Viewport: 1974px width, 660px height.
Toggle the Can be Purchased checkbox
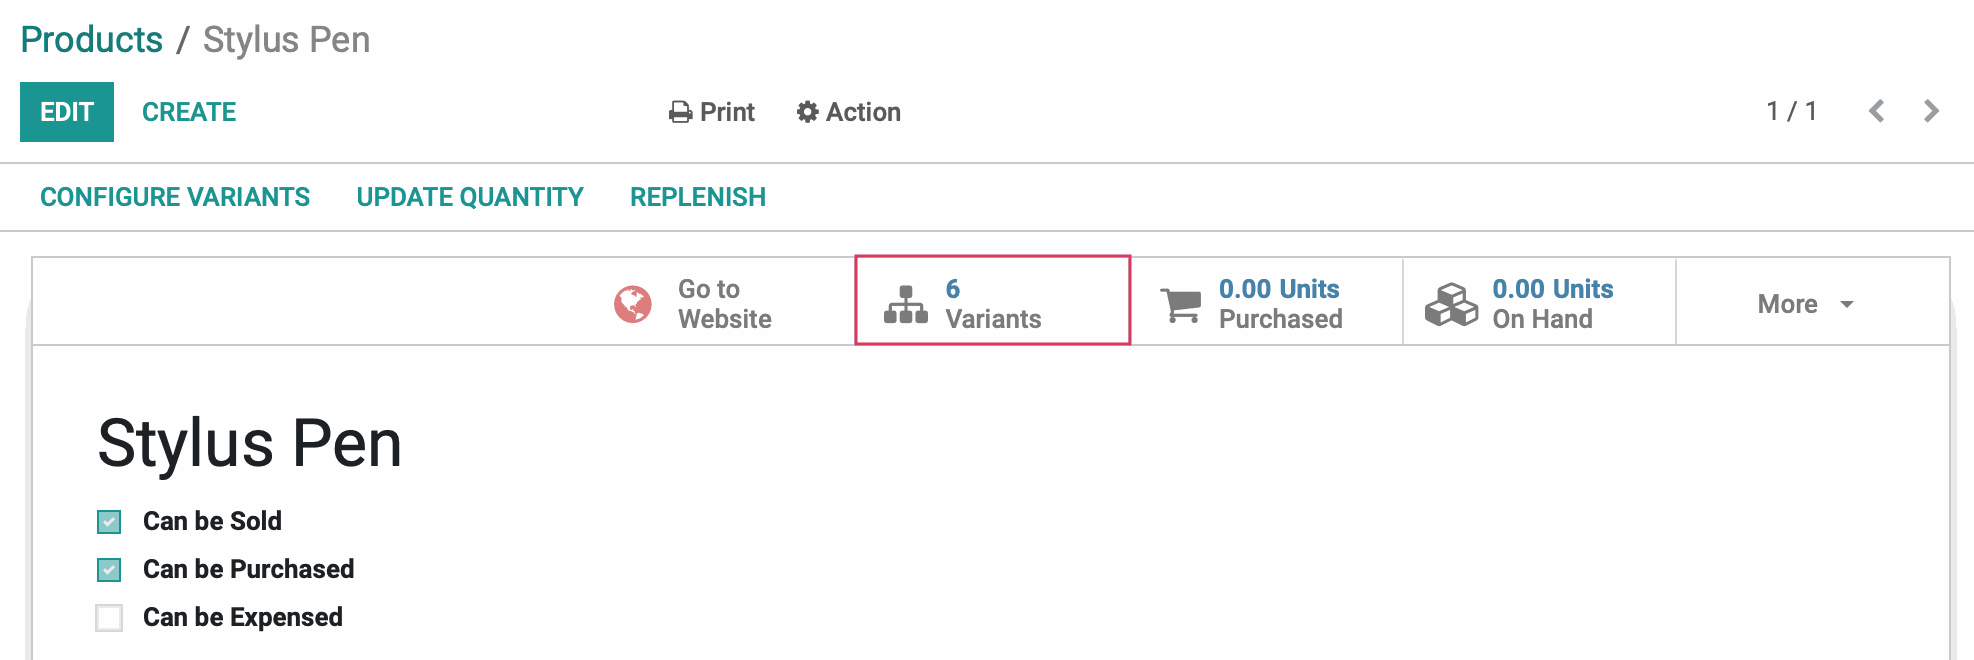[x=109, y=570]
